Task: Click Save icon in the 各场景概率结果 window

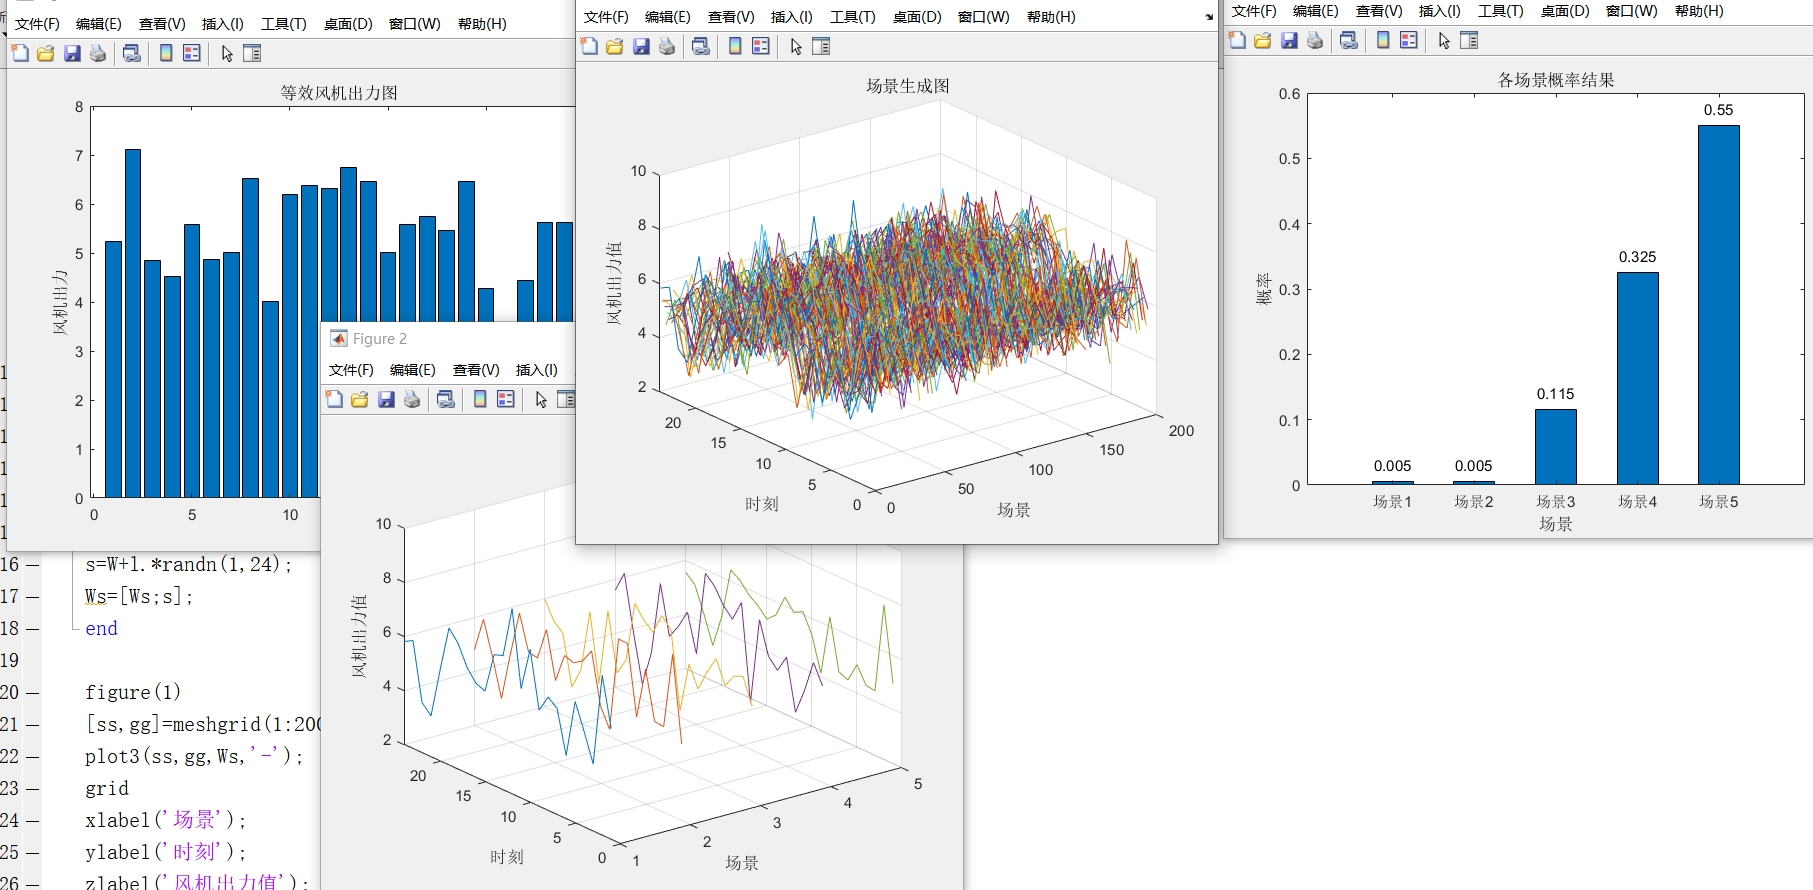Action: coord(1289,40)
